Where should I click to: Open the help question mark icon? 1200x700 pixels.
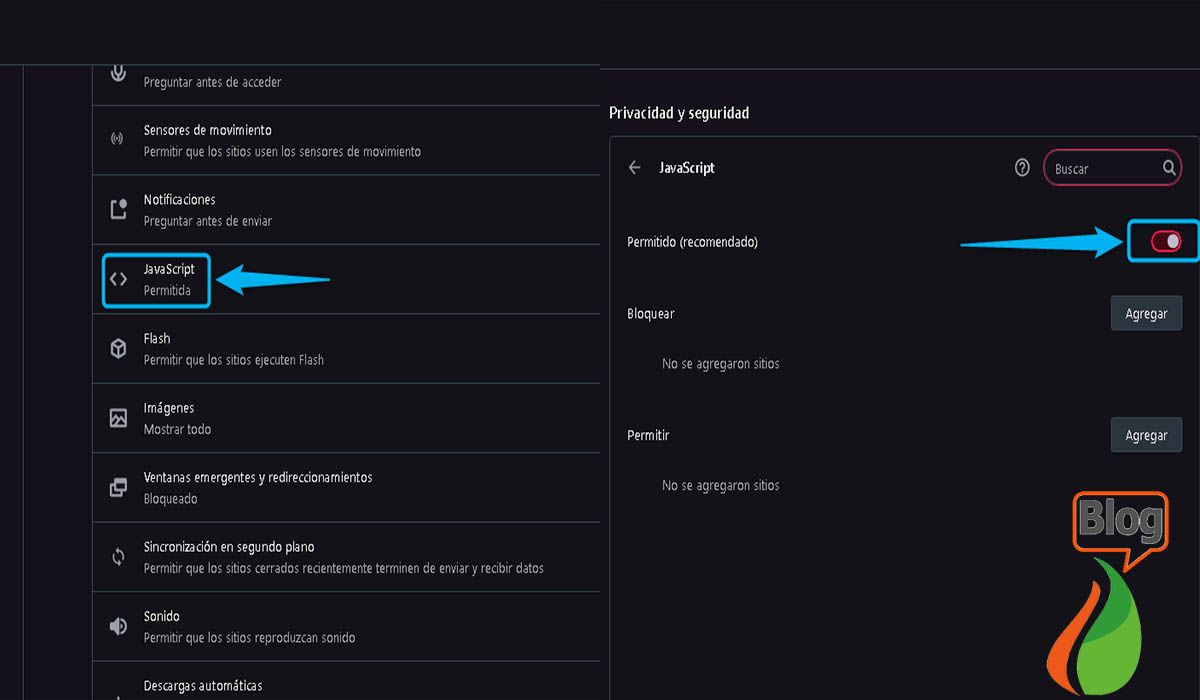tap(1022, 168)
